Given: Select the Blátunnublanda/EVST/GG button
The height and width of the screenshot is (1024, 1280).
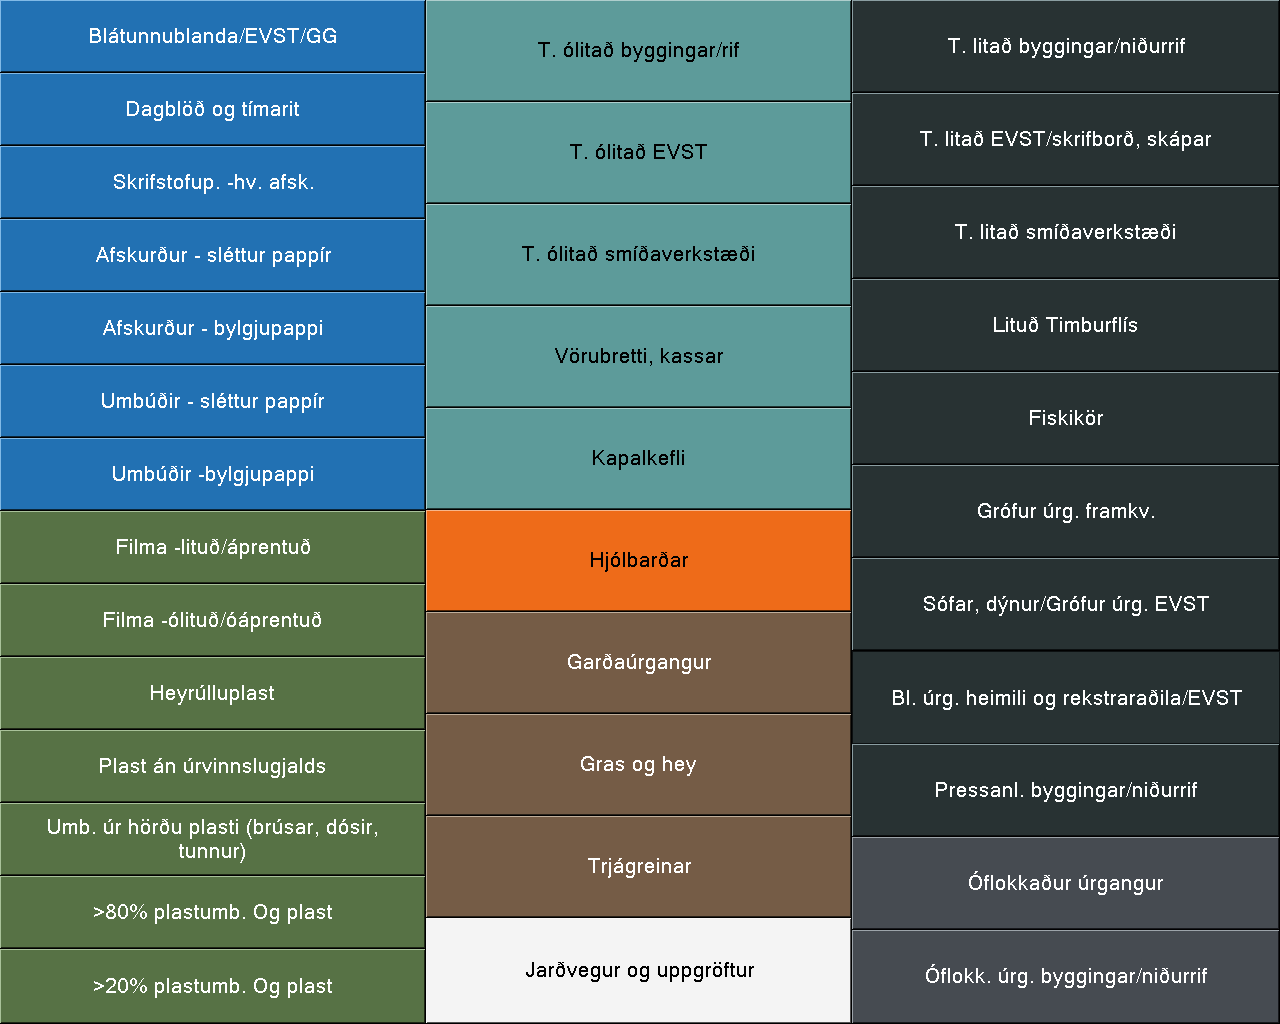Looking at the screenshot, I should [x=212, y=36].
